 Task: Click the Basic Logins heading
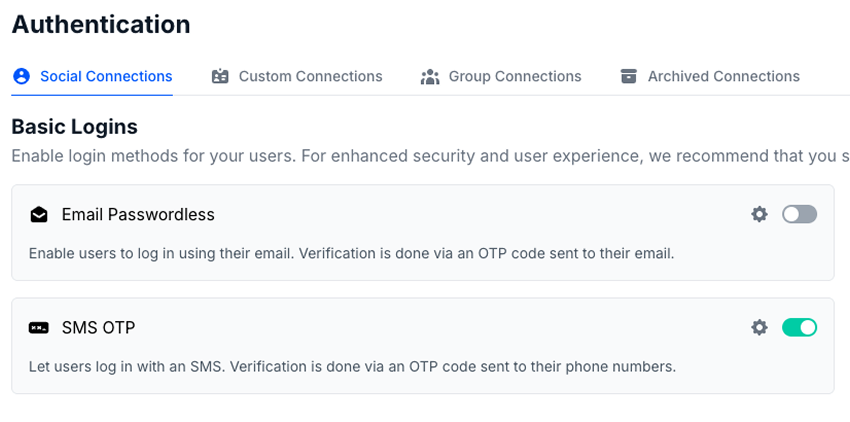coord(74,127)
